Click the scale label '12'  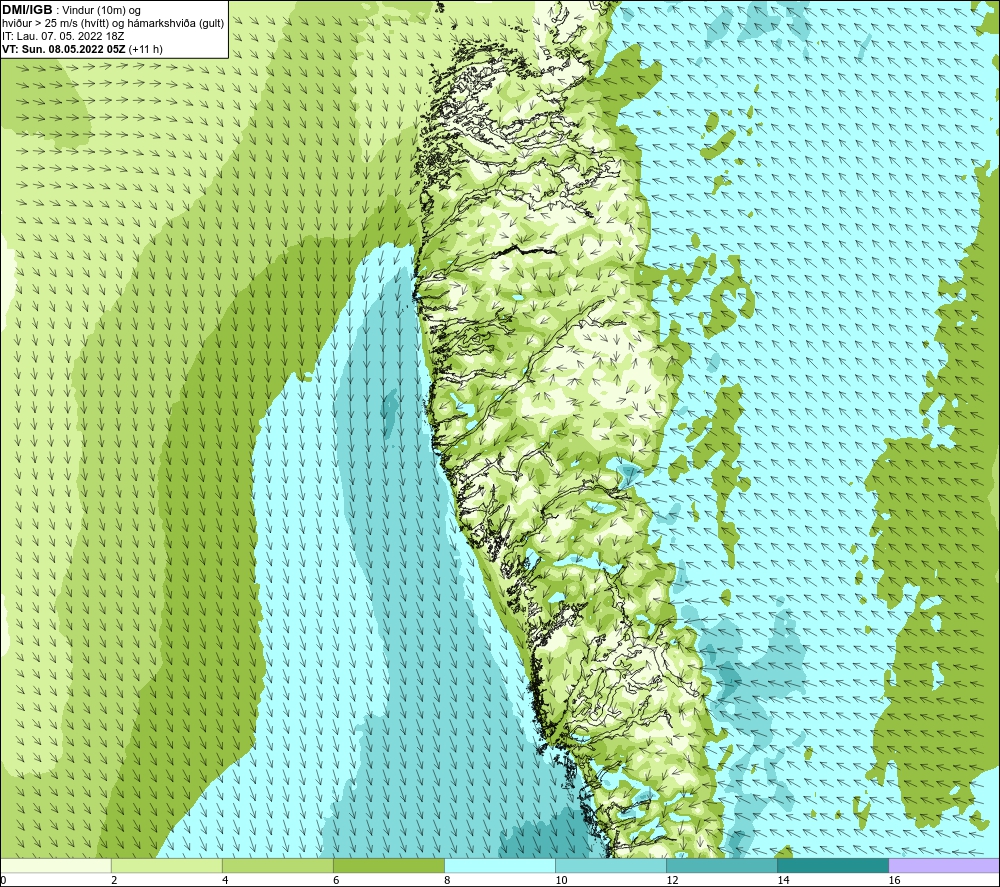click(x=672, y=880)
